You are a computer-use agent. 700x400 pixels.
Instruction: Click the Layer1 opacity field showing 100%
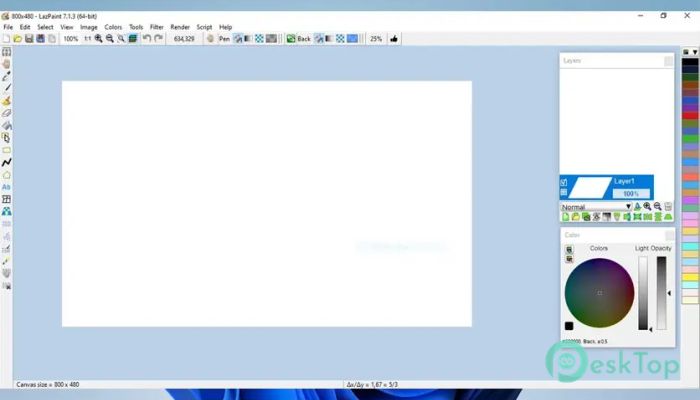coord(631,194)
